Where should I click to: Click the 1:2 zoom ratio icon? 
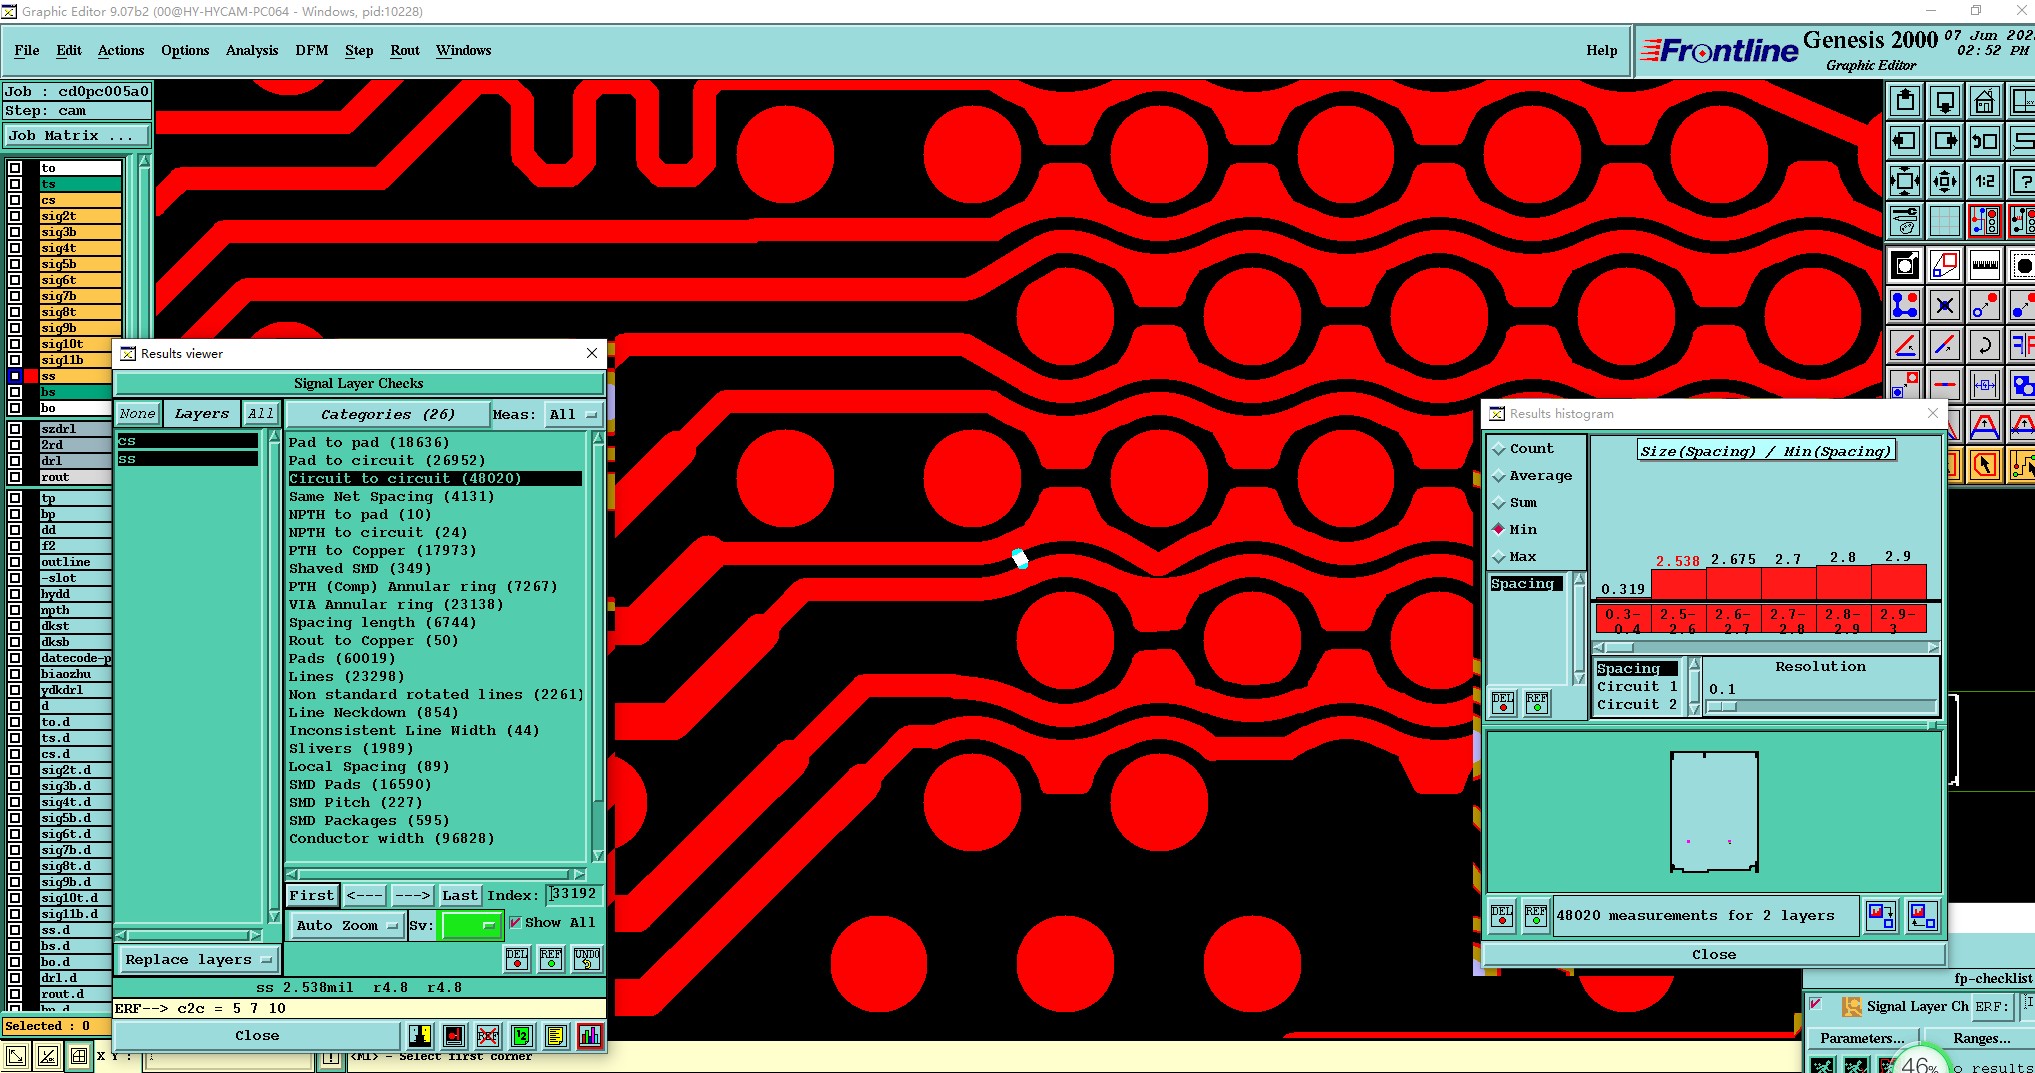point(1985,181)
